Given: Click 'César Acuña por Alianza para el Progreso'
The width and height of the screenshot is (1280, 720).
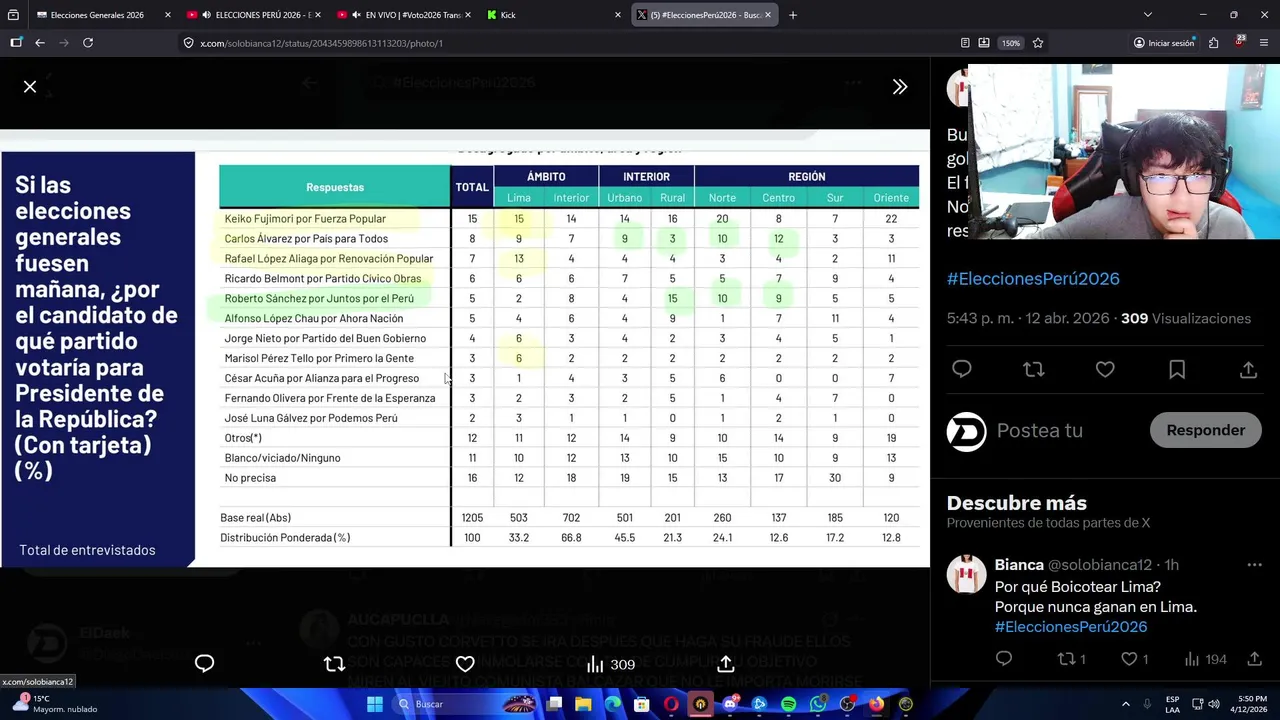Looking at the screenshot, I should [x=322, y=378].
